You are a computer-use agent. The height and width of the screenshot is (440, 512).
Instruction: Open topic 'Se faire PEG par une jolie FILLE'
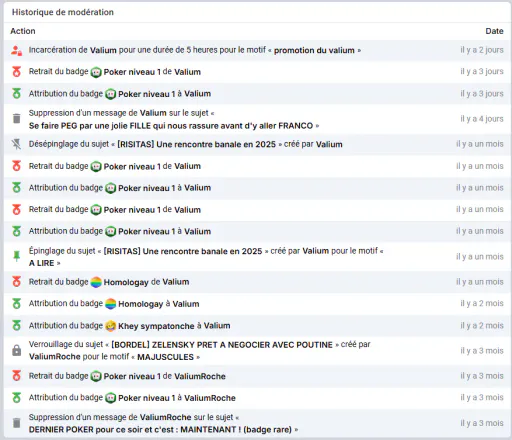pos(171,126)
